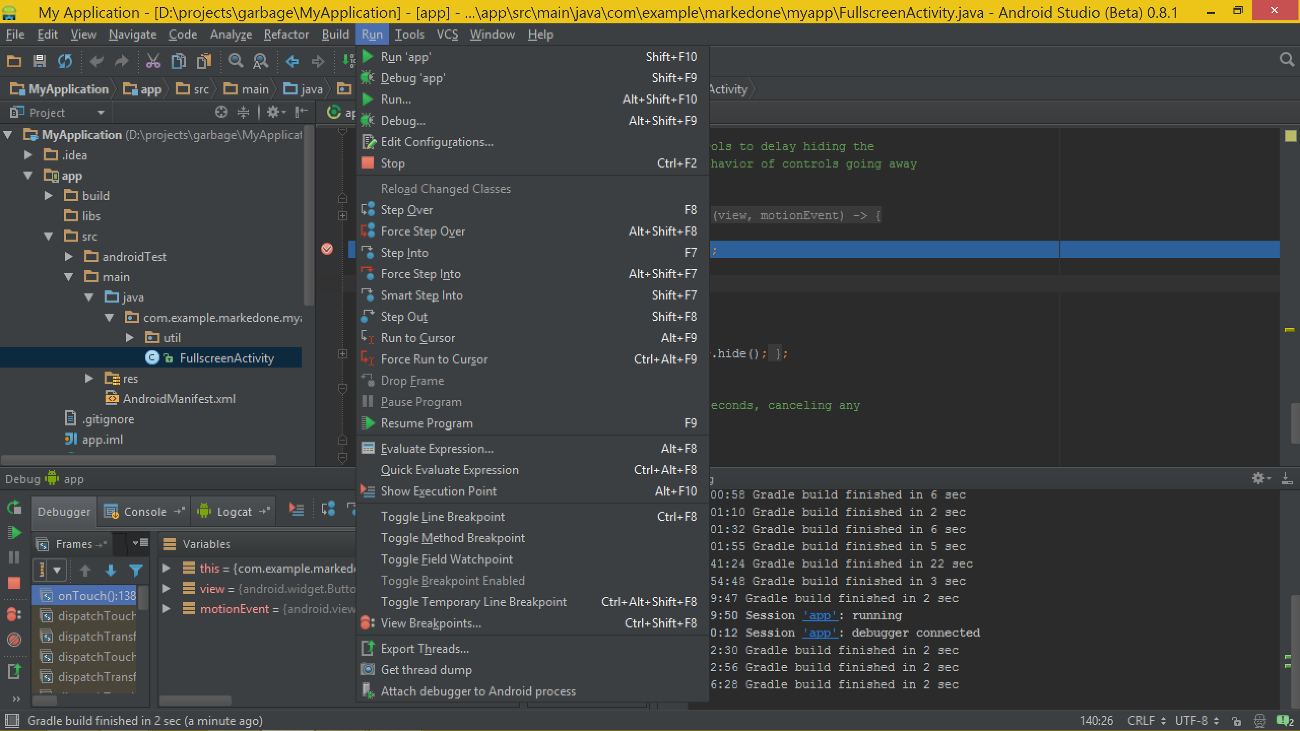Click the Hide Project panel icon

coord(301,112)
